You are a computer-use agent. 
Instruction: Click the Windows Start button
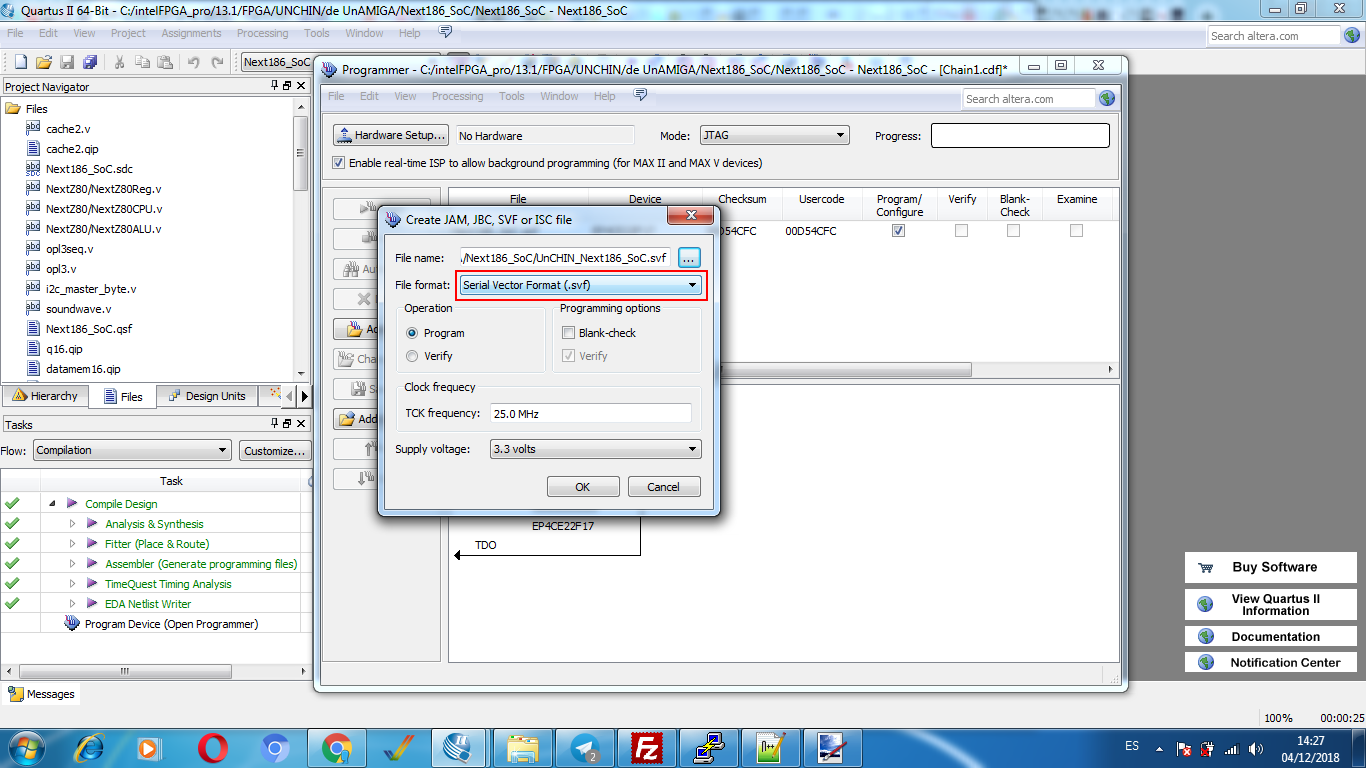coord(24,747)
